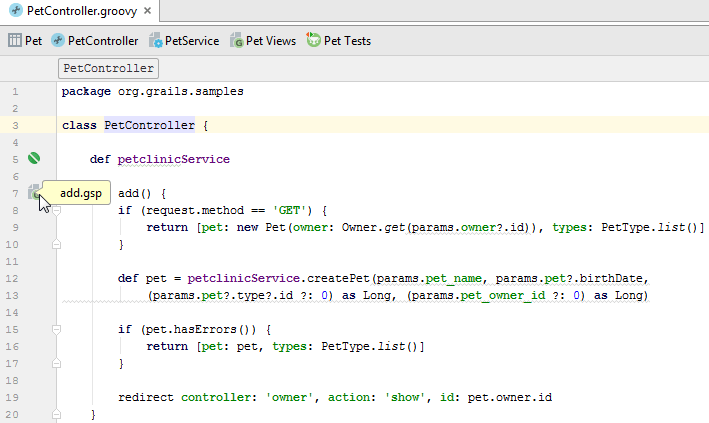Click the green gutter icon beside petclinicService
Viewport: 709px width, 423px height.
pyautogui.click(x=35, y=158)
